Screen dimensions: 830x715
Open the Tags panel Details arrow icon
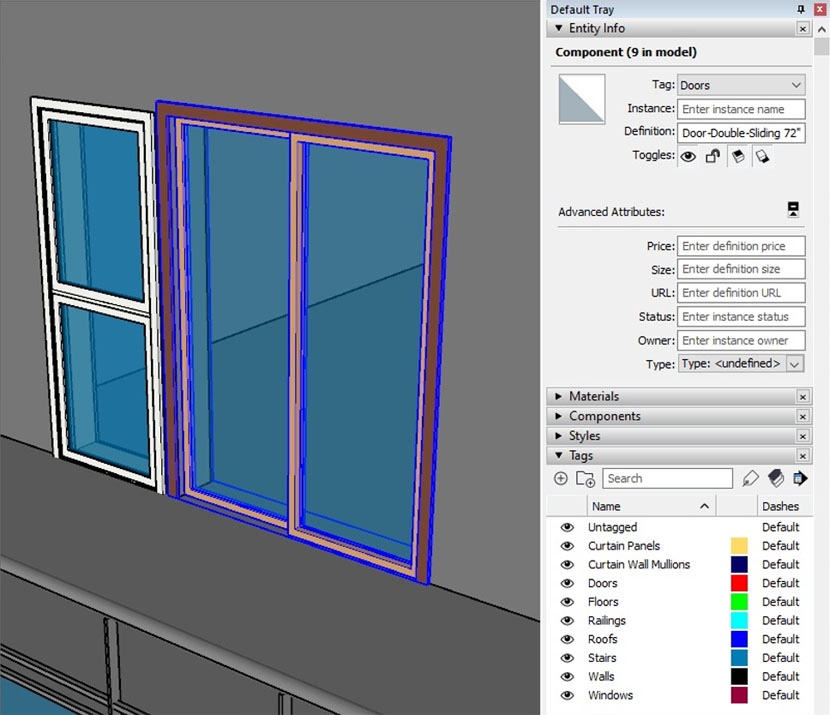tap(800, 479)
